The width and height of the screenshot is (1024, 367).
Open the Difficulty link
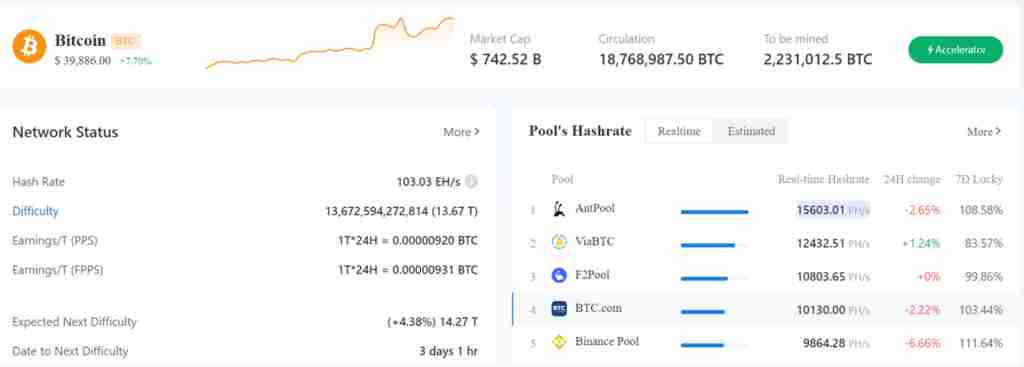click(x=35, y=211)
